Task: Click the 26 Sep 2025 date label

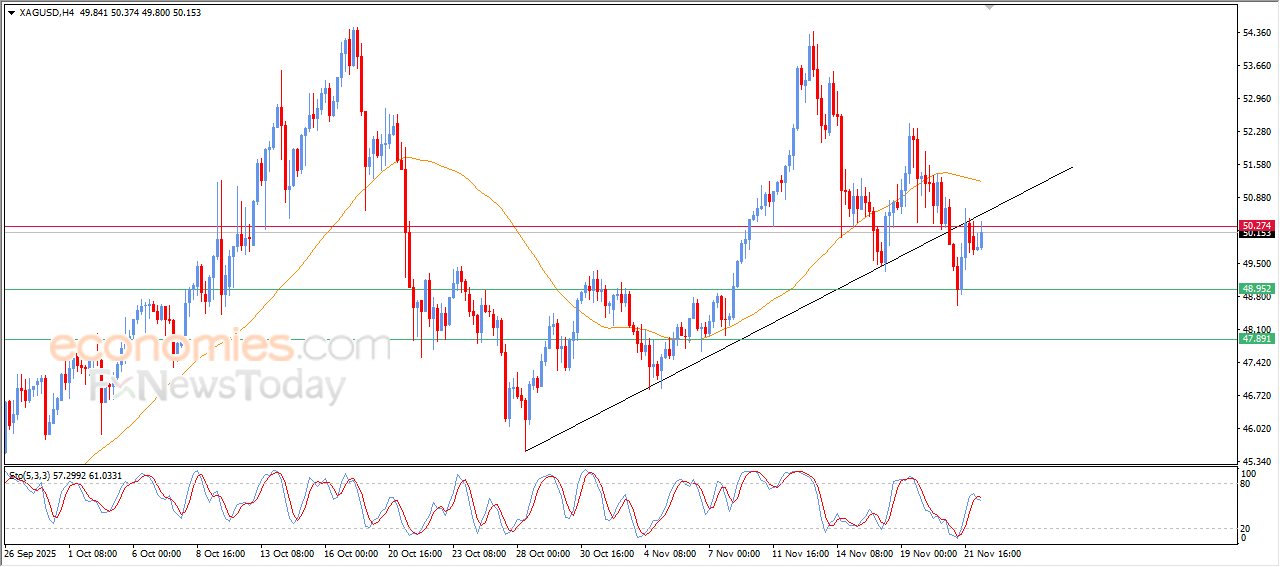Action: 31,552
